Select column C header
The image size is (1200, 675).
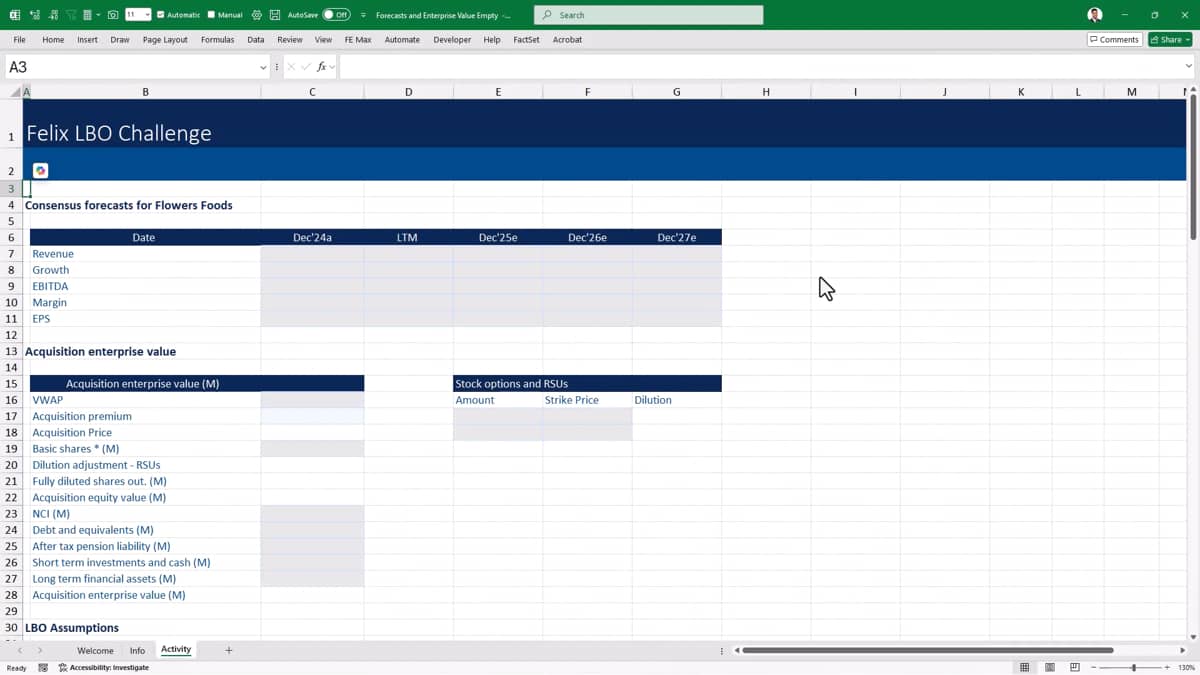pyautogui.click(x=312, y=92)
